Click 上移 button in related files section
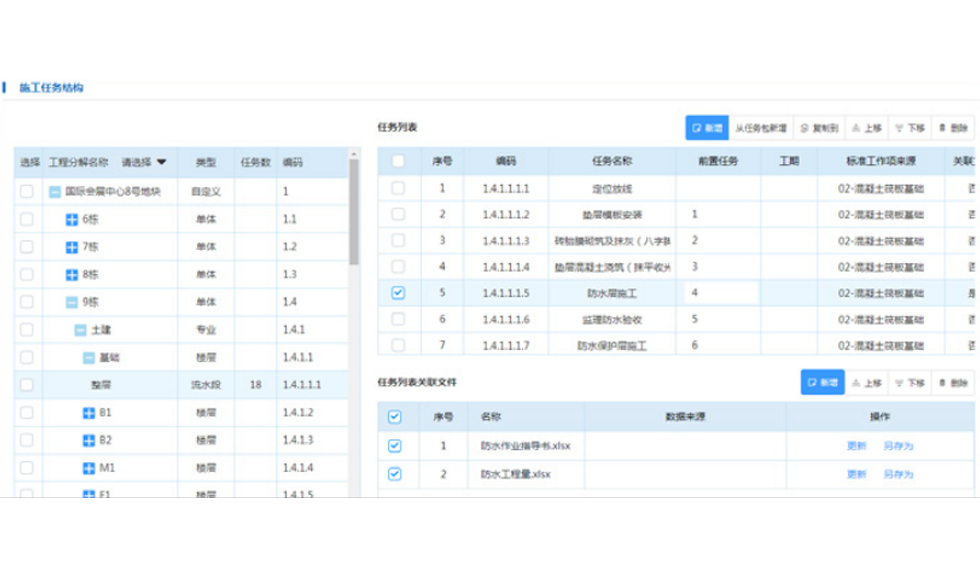The width and height of the screenshot is (980, 578). coord(866,382)
